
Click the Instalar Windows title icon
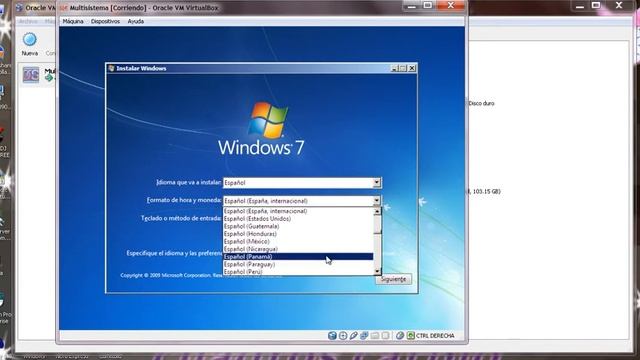(111, 68)
